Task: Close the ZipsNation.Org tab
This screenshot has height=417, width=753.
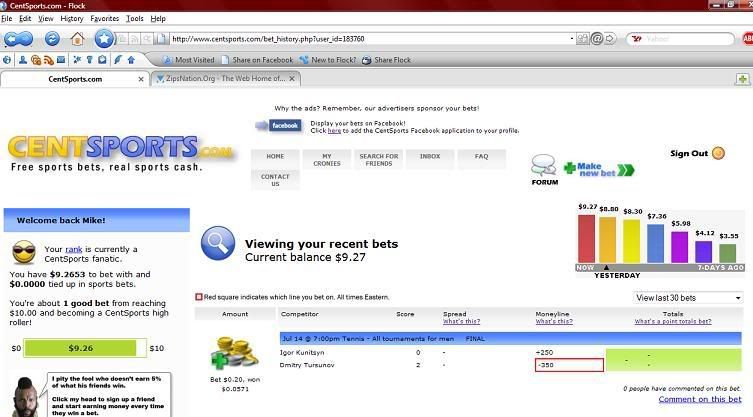Action: click(292, 79)
